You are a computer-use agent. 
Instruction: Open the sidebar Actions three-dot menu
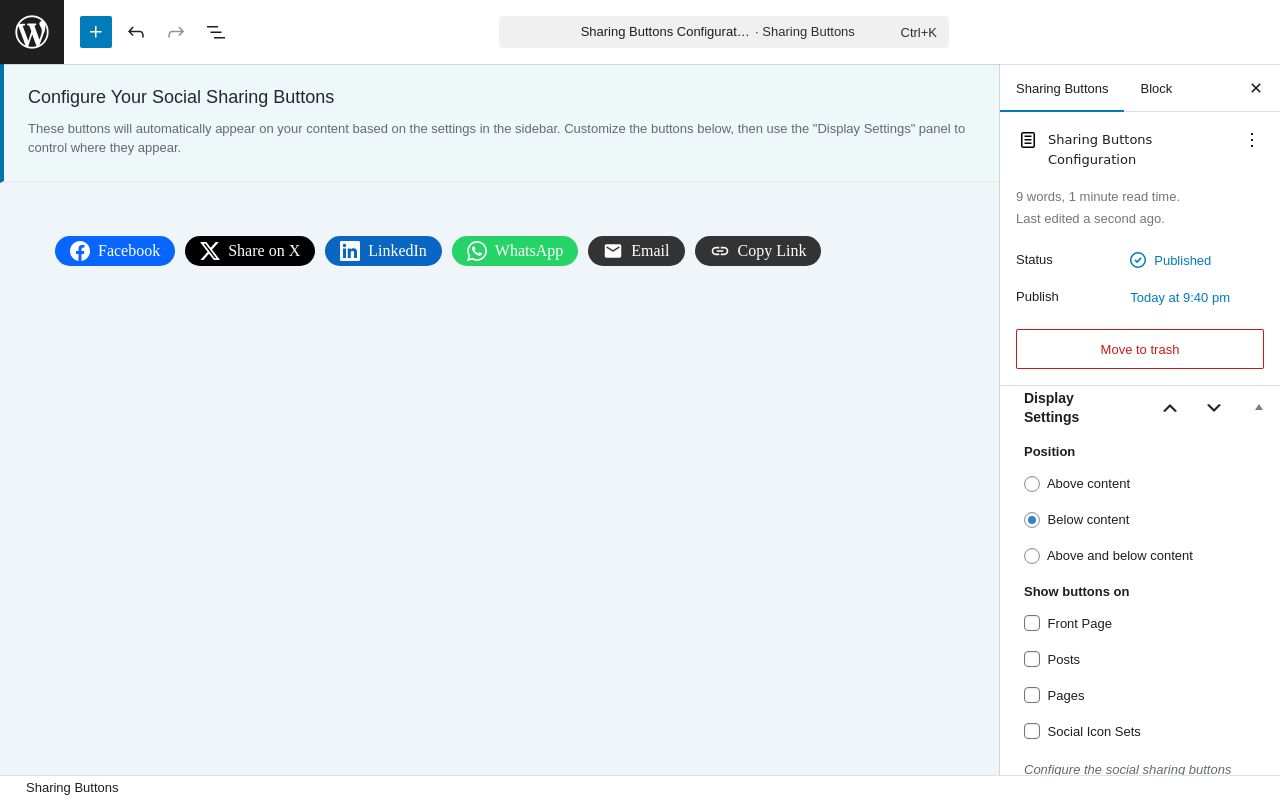pyautogui.click(x=1252, y=140)
